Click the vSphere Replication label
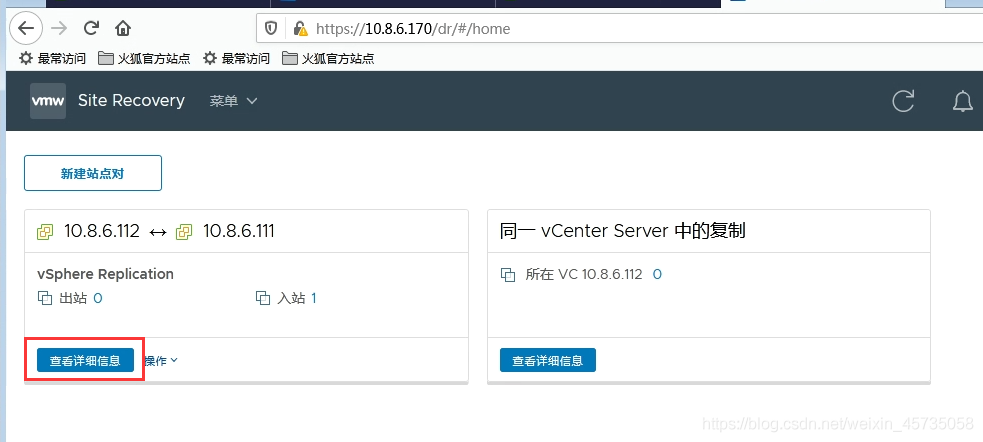 pyautogui.click(x=105, y=274)
